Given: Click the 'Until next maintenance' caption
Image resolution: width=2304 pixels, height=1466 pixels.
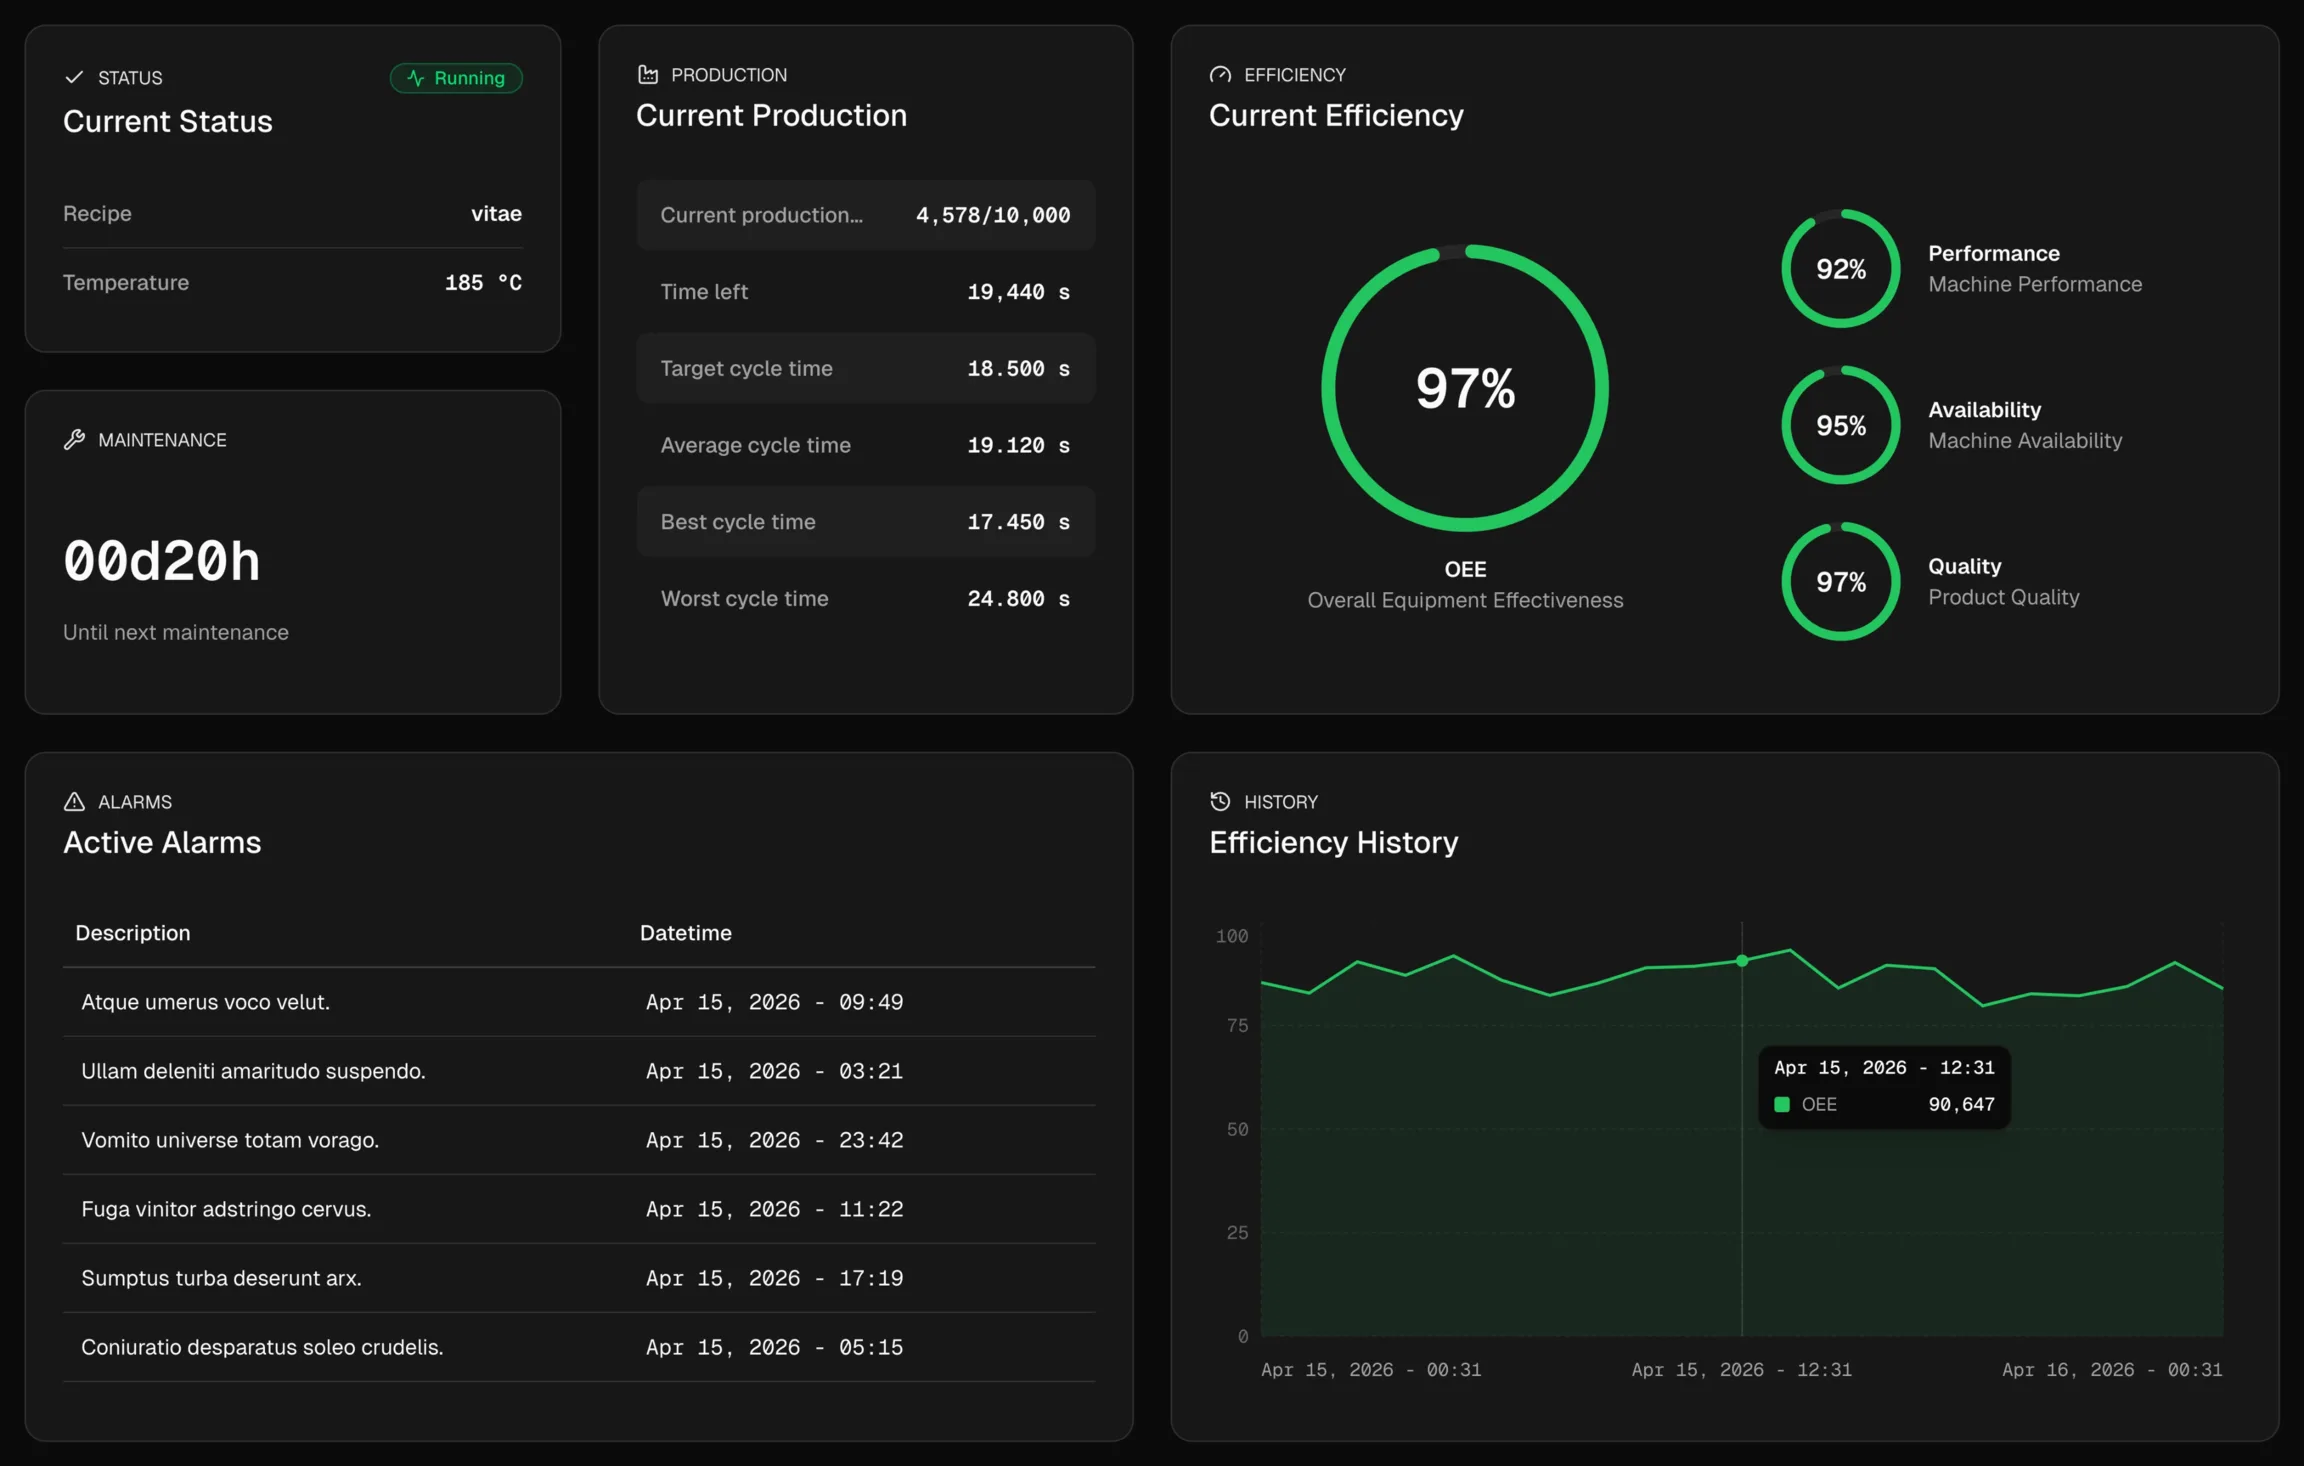Looking at the screenshot, I should point(176,632).
